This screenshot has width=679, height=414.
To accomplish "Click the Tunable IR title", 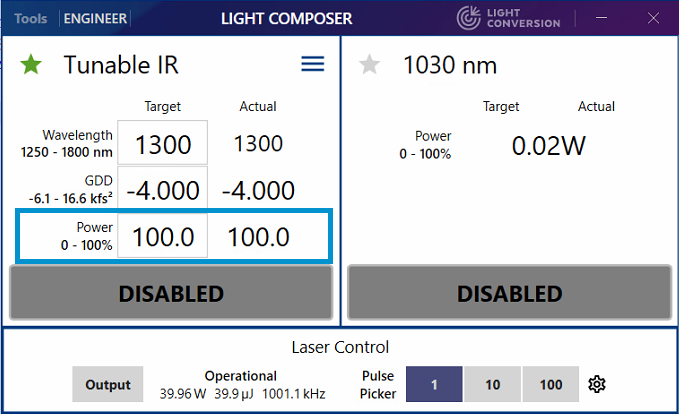I will [x=121, y=65].
